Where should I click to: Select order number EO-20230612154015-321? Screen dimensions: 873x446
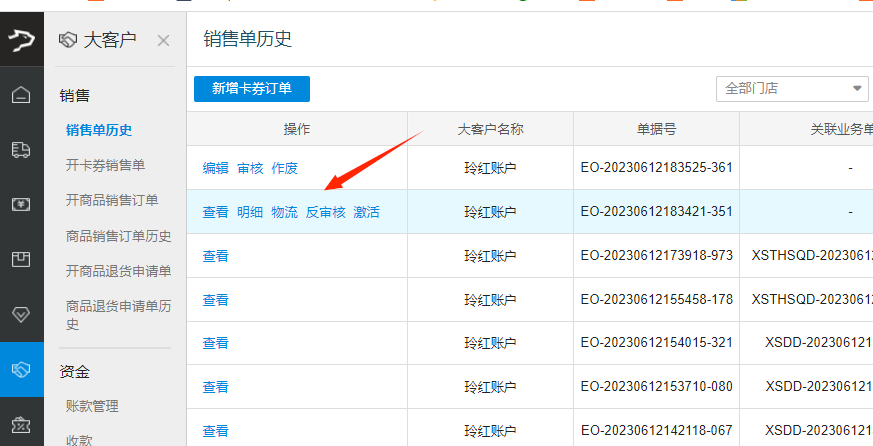coord(656,342)
